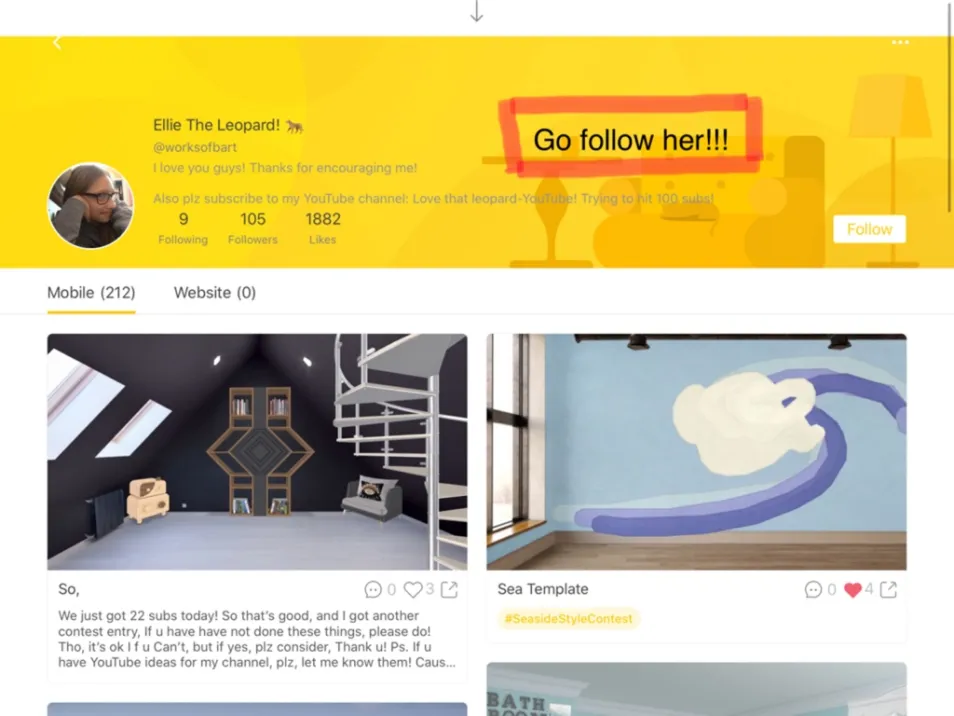Share the Sea Template post
Screen dimensions: 954x716
[x=888, y=589]
